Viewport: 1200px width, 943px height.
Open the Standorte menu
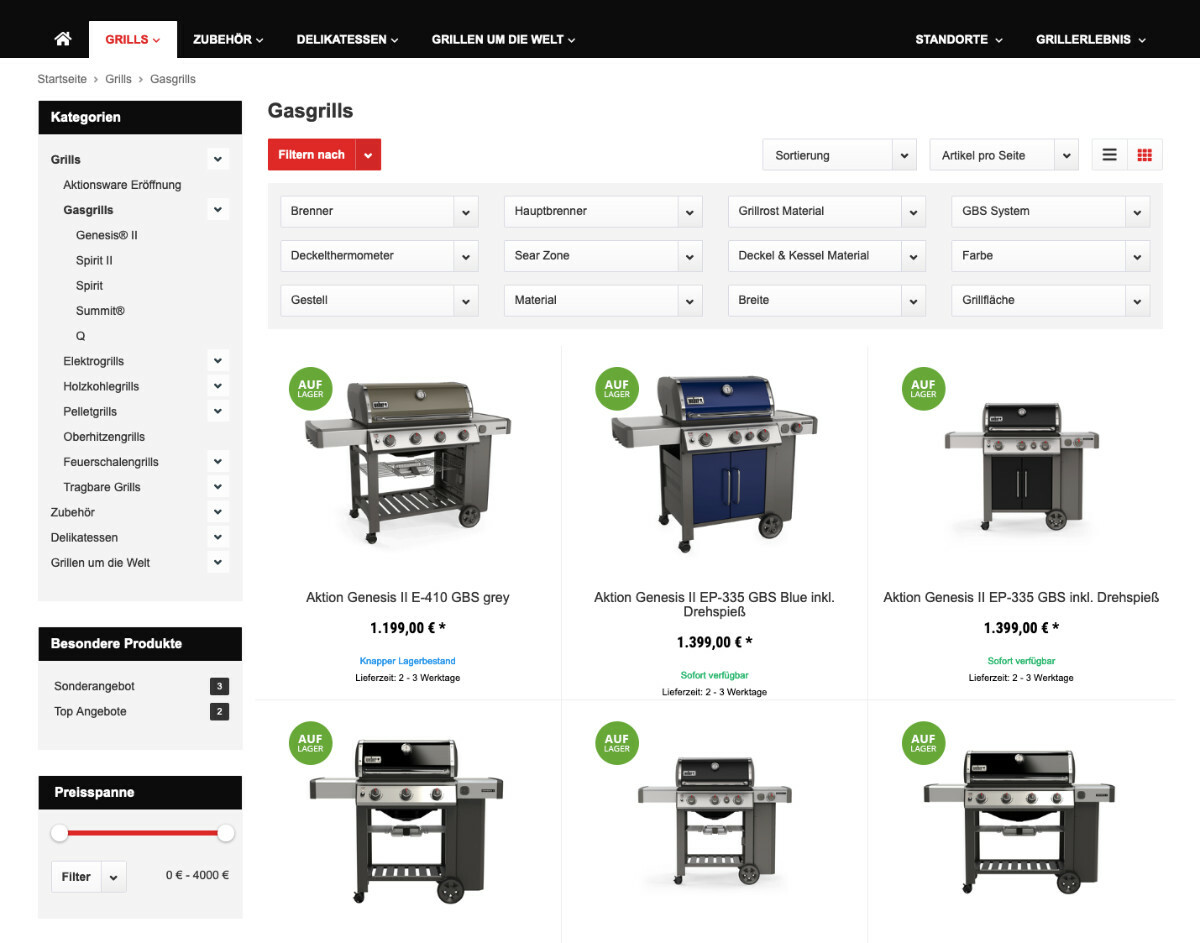click(x=959, y=40)
